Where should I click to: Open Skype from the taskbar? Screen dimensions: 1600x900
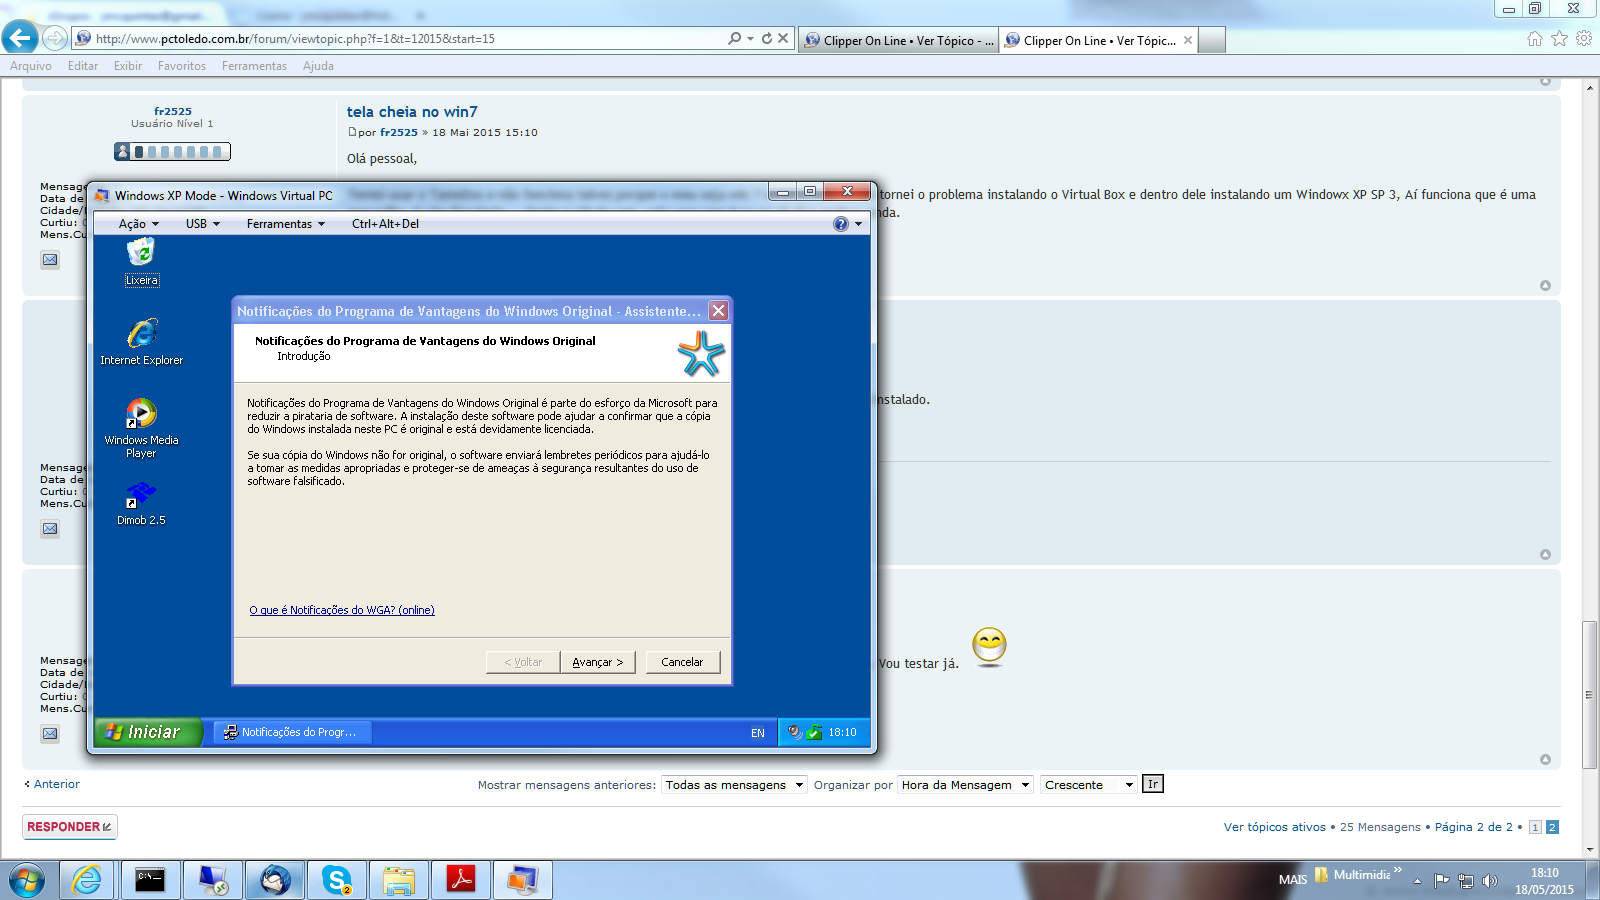point(337,880)
